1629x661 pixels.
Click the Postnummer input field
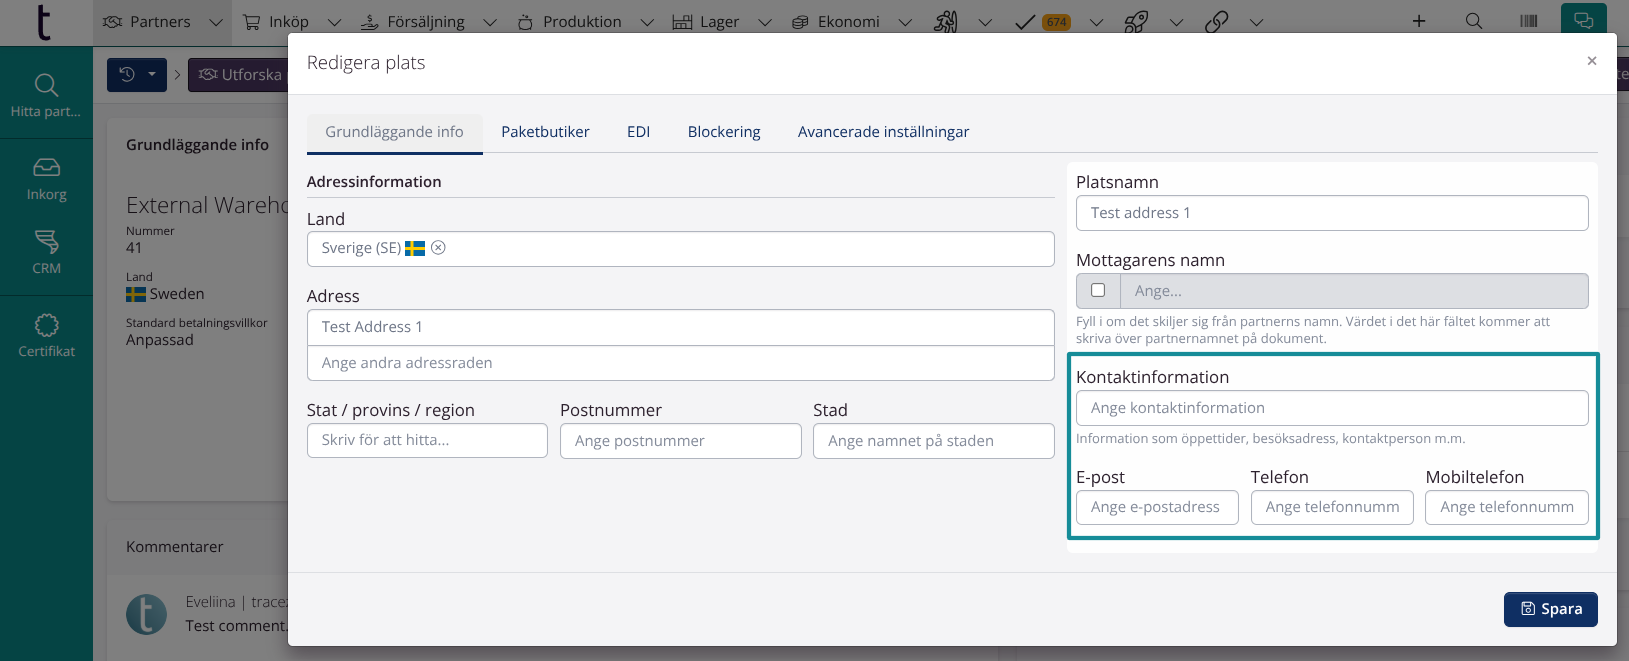pyautogui.click(x=680, y=441)
